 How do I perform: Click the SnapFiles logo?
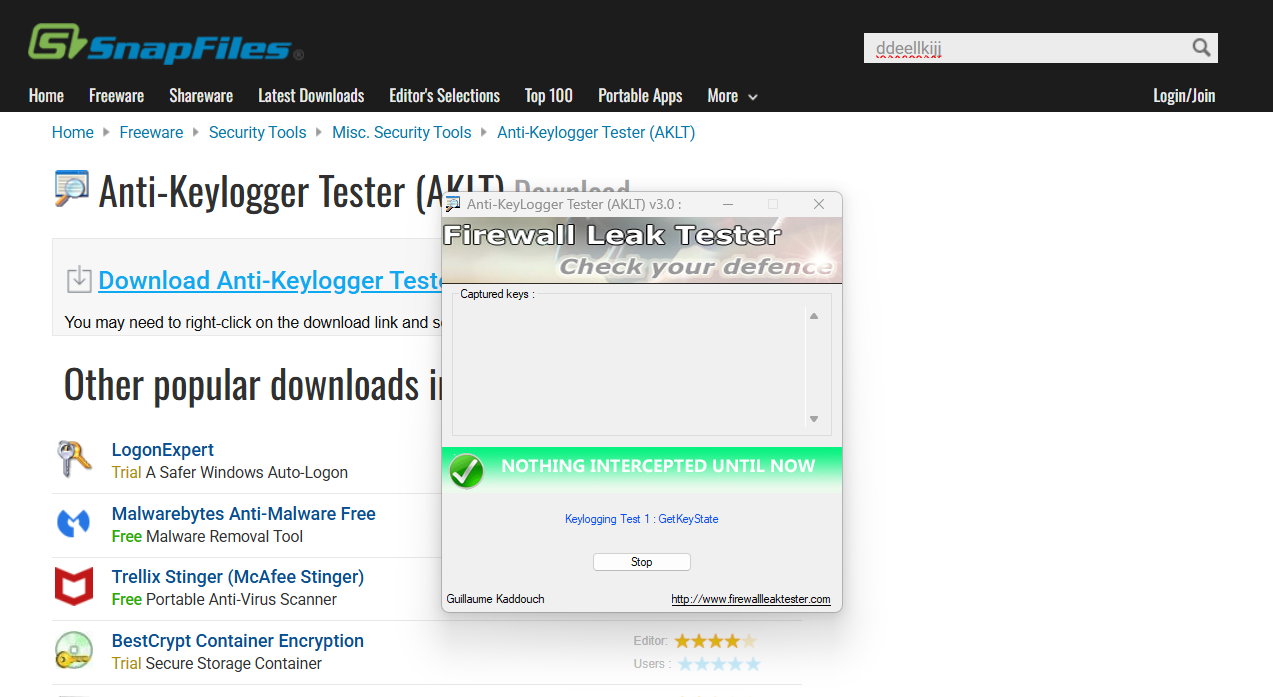[x=165, y=44]
